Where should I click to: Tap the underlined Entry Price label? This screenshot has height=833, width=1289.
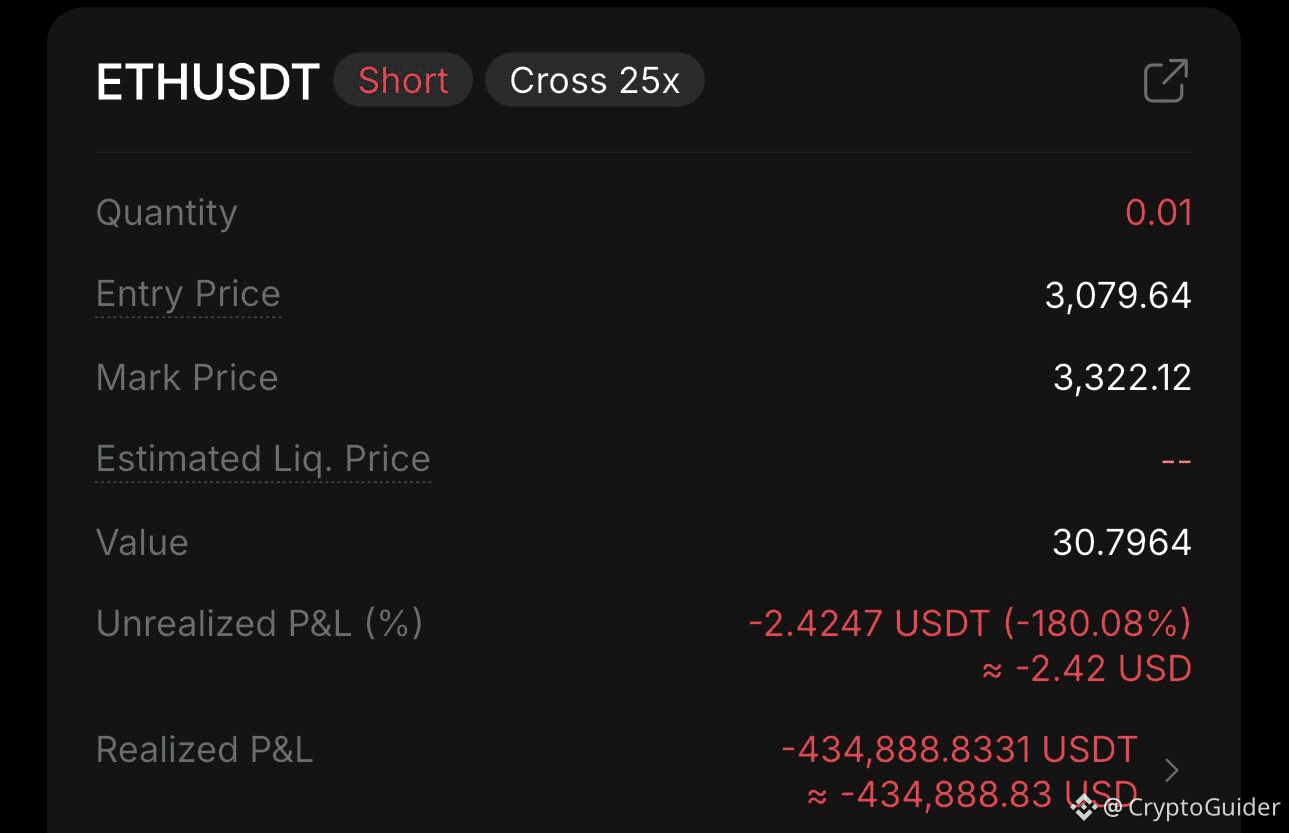[188, 294]
